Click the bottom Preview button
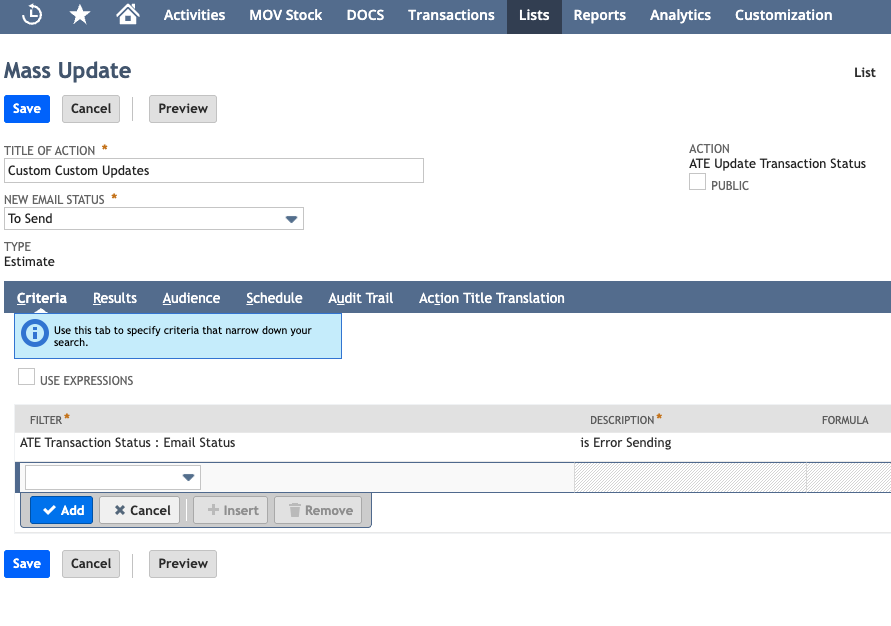The height and width of the screenshot is (626, 891). tap(183, 564)
